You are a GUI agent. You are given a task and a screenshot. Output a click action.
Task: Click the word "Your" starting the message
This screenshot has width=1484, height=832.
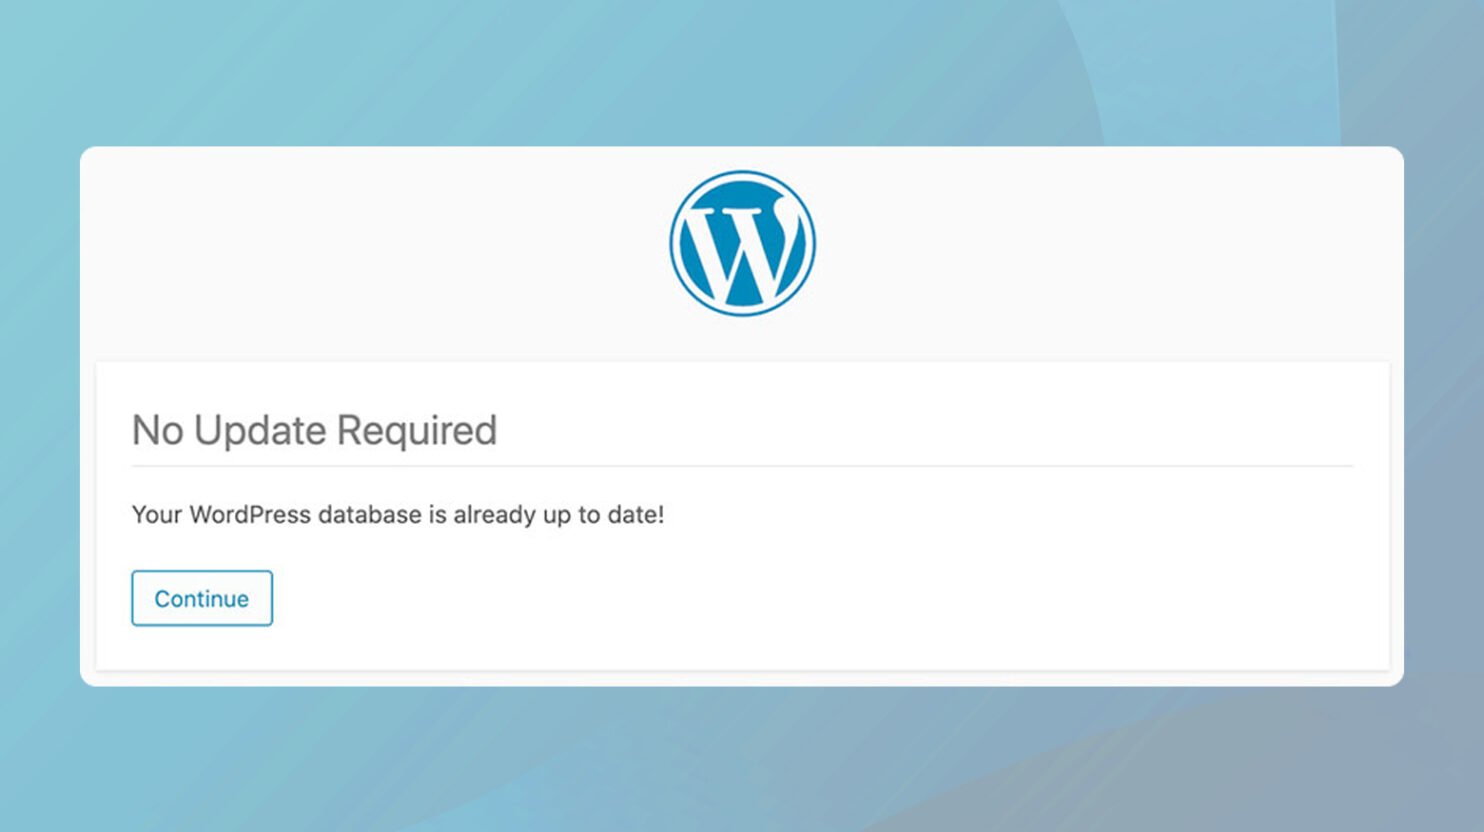coord(156,515)
